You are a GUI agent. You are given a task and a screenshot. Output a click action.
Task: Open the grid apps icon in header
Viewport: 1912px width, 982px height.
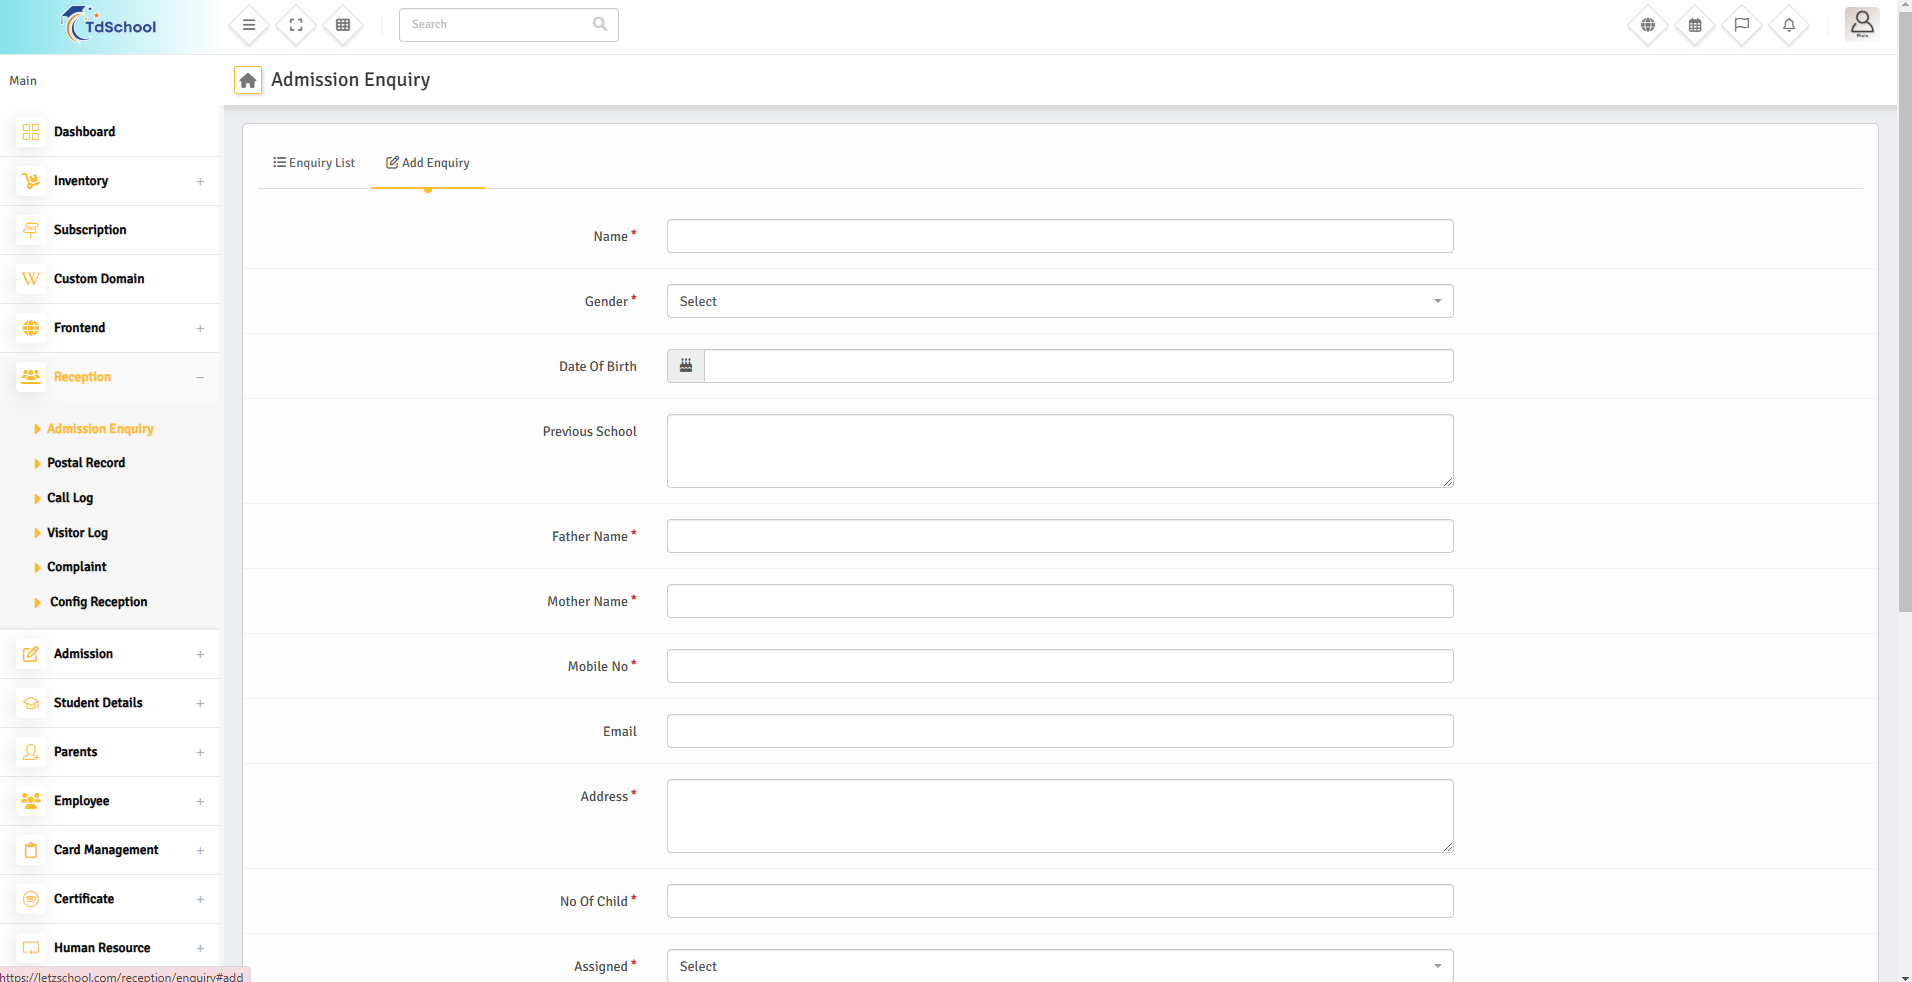(x=343, y=25)
